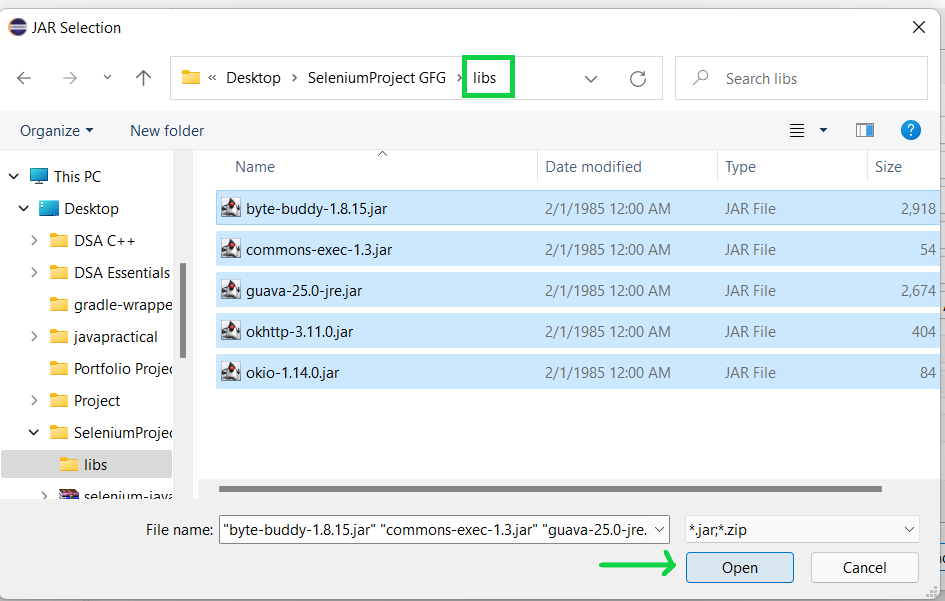The image size is (945, 601).
Task: Select libs folder in navigation tree
Action: [95, 464]
